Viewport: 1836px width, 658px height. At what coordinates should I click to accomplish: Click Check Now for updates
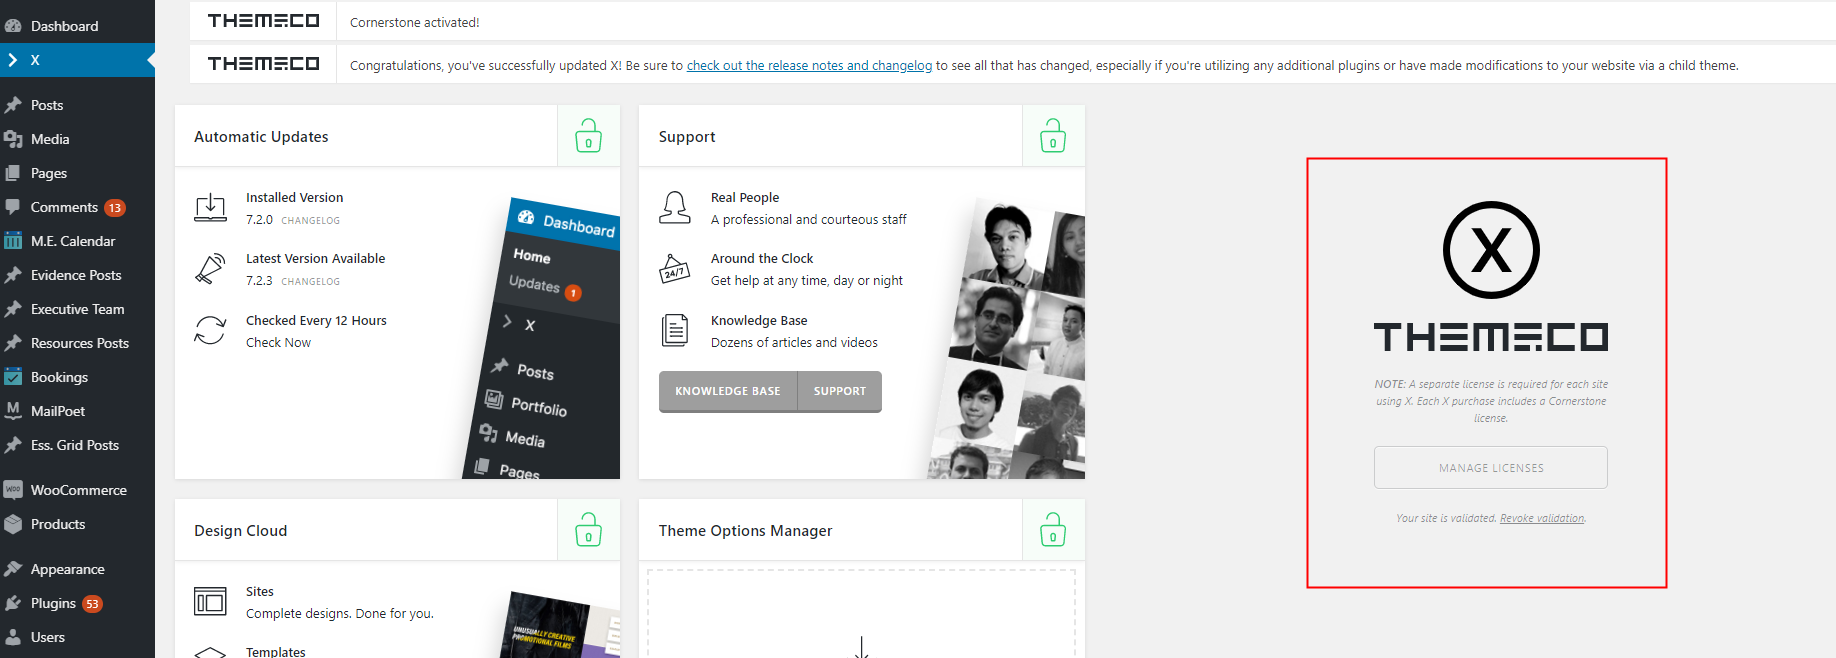click(278, 342)
